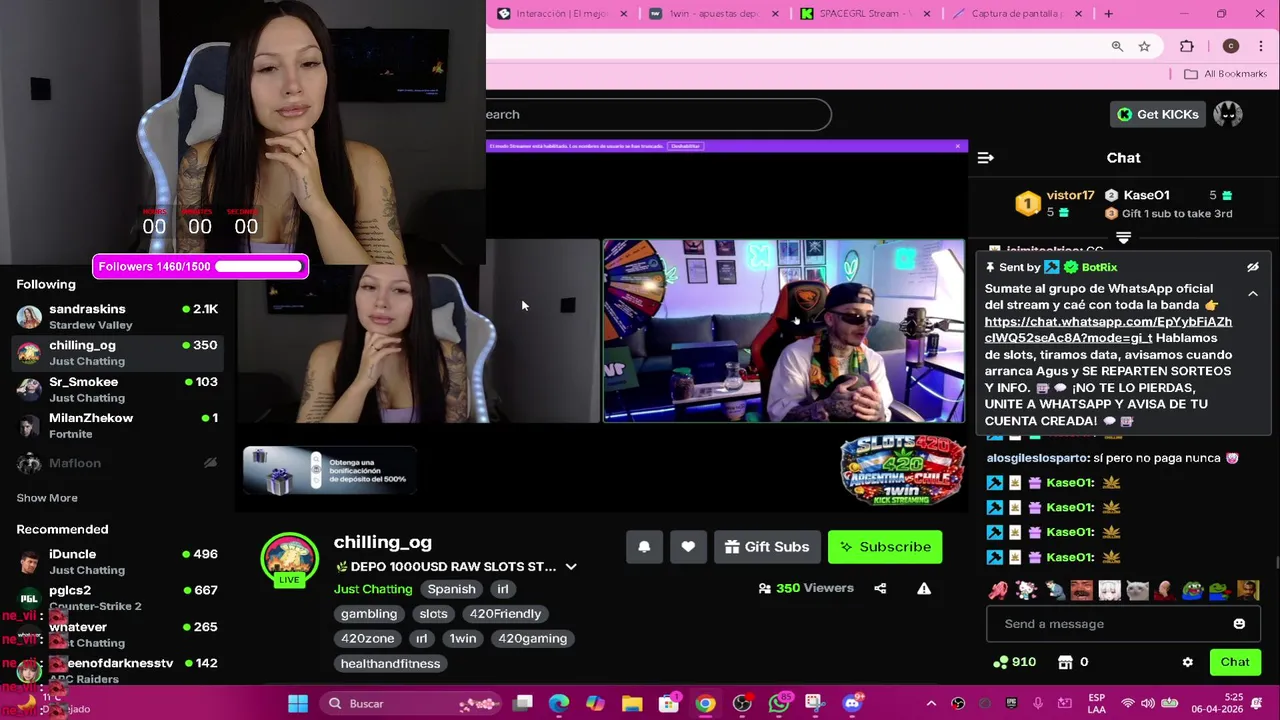This screenshot has width=1280, height=720.
Task: Click the Spanish language tag
Action: pos(451,589)
